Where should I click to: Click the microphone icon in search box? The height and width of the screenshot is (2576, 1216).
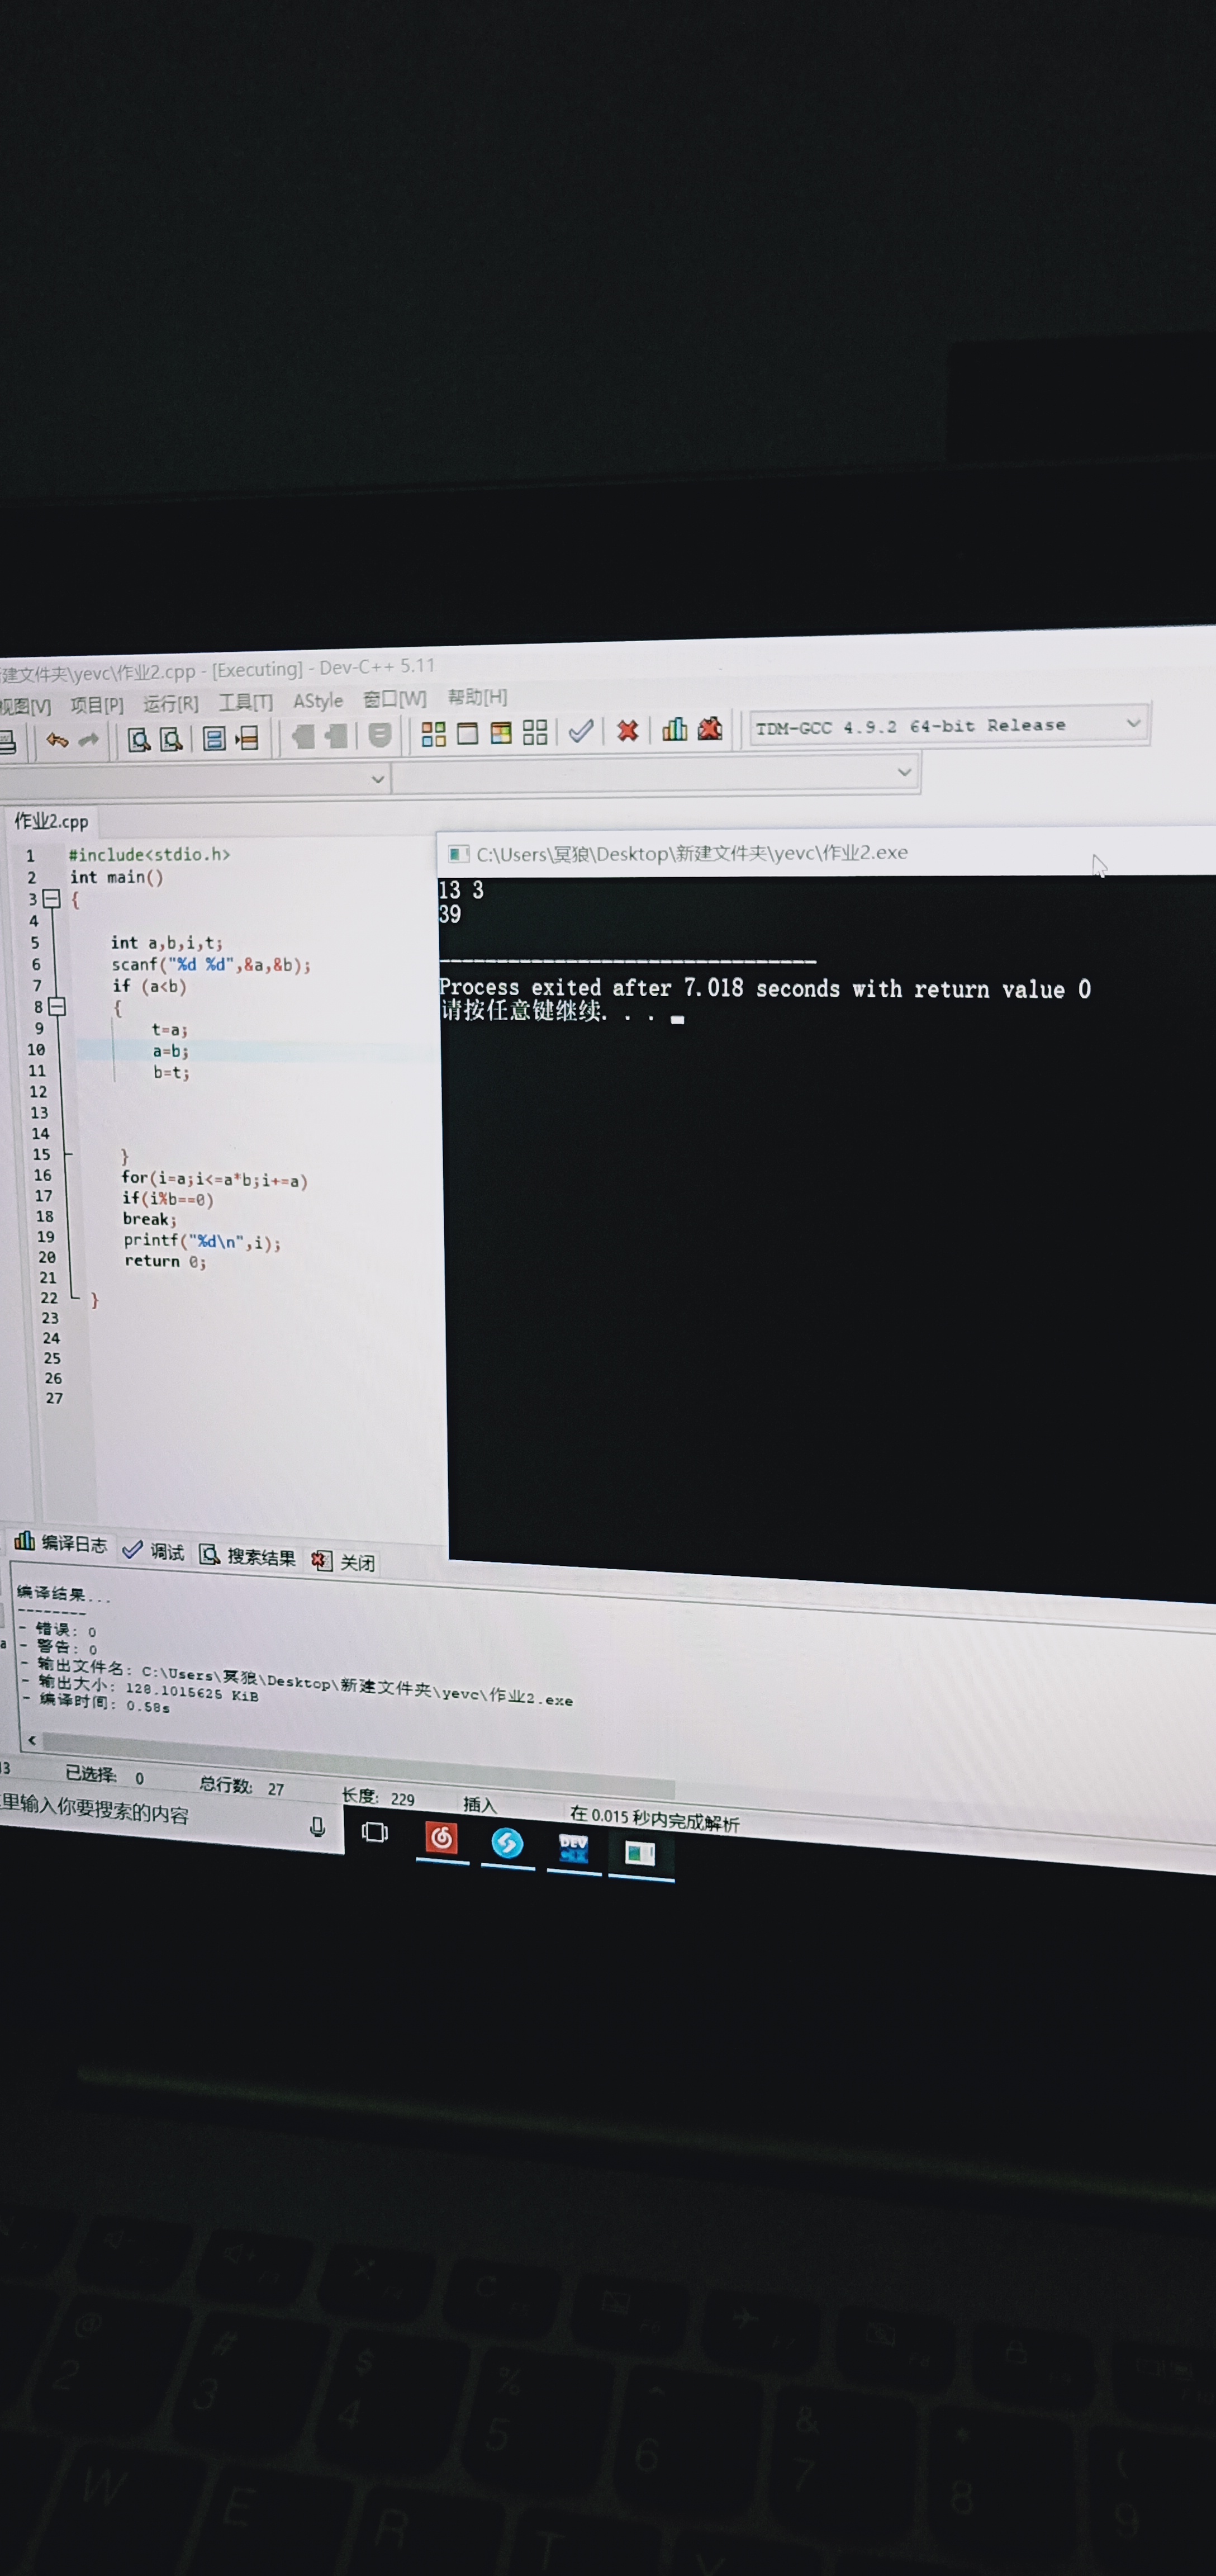pos(317,1827)
